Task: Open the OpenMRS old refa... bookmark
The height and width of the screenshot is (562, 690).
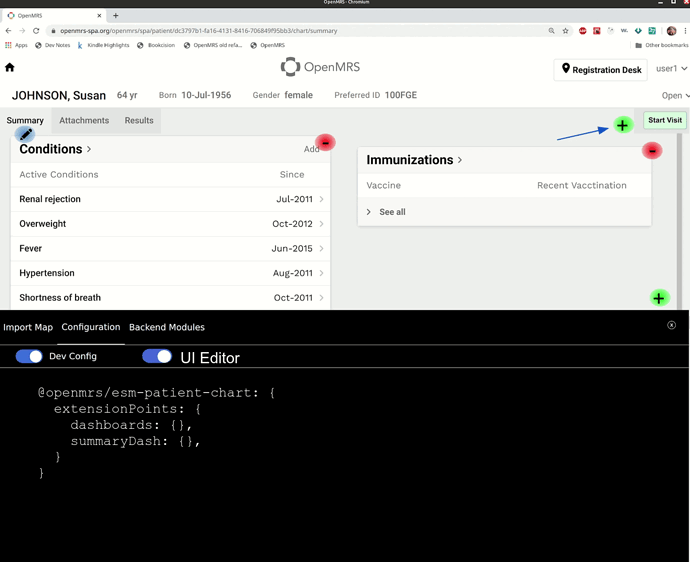Action: [x=213, y=45]
